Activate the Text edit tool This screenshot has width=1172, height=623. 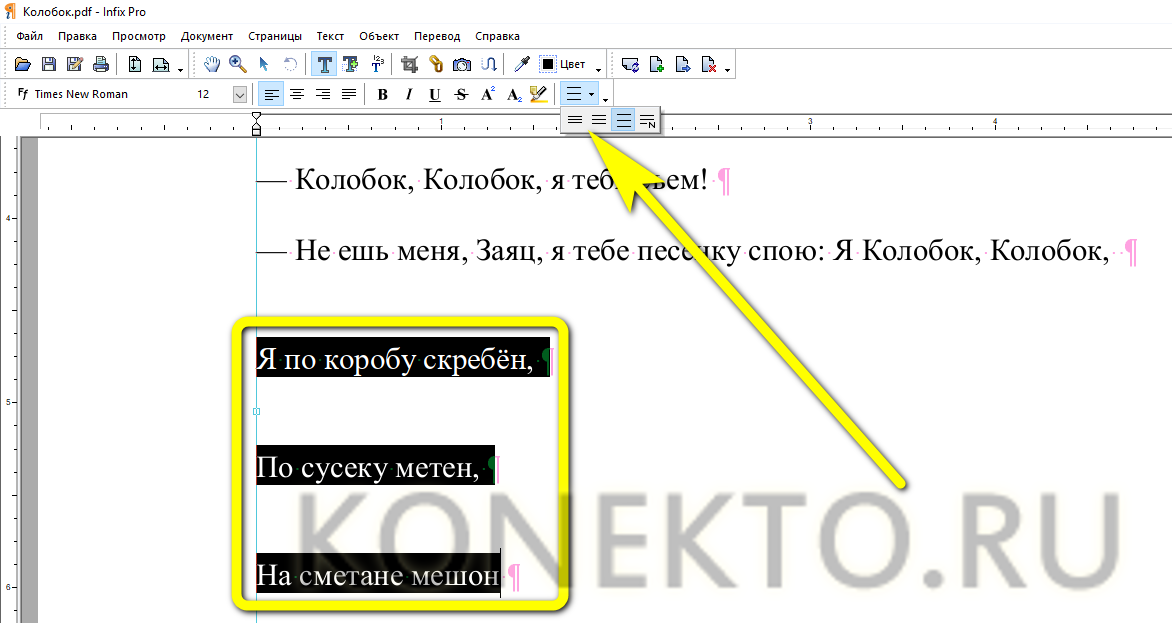tap(325, 64)
